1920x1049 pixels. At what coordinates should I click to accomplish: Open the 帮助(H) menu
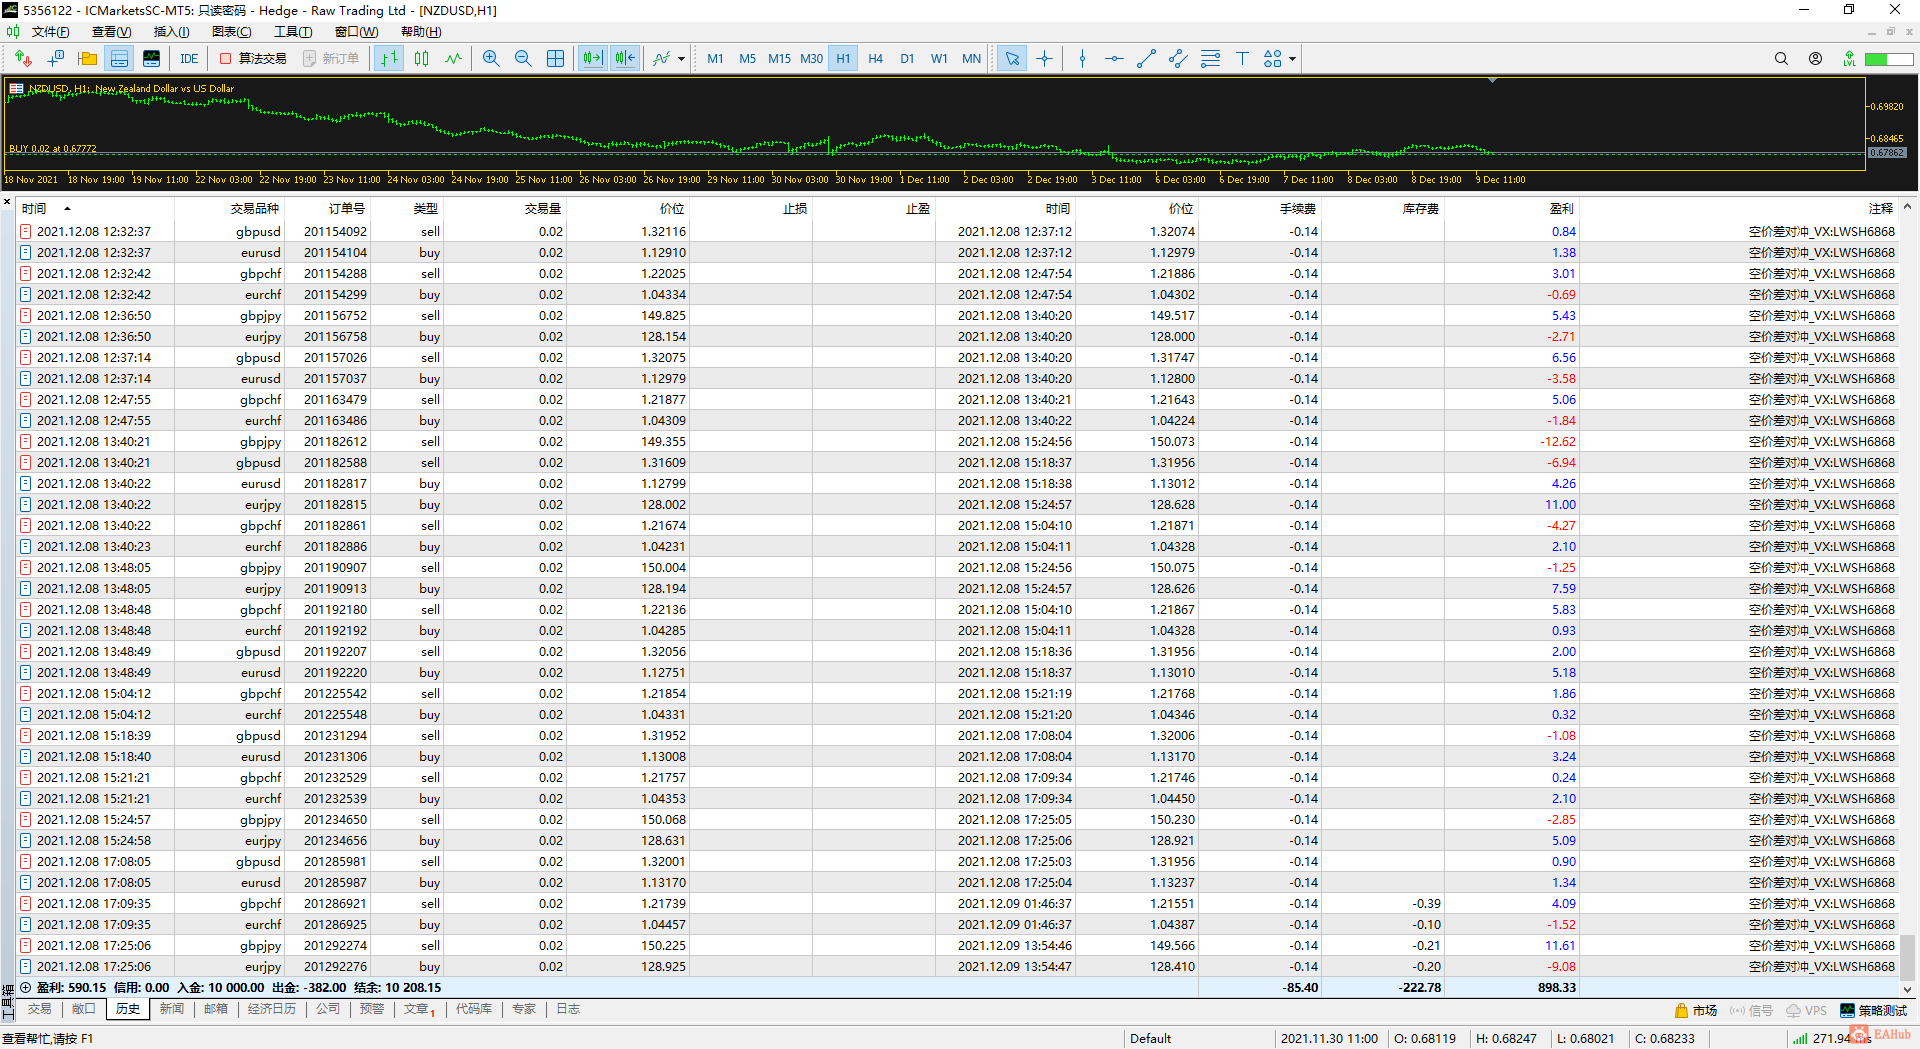pyautogui.click(x=421, y=32)
